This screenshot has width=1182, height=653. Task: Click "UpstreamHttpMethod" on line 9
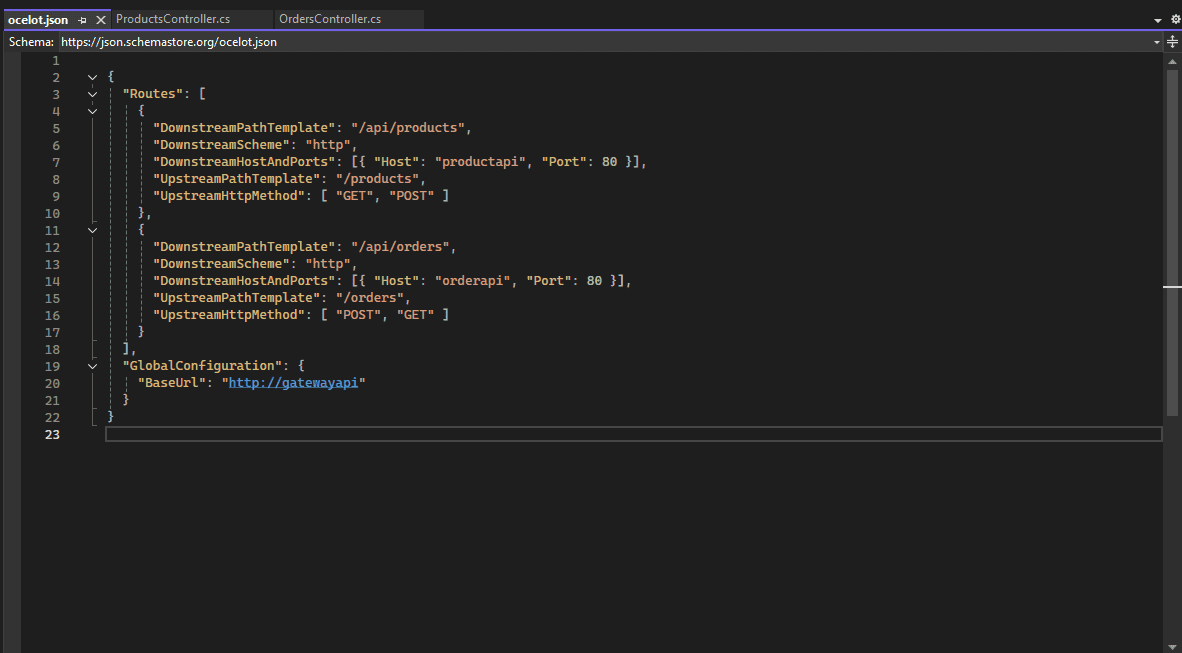(x=229, y=196)
